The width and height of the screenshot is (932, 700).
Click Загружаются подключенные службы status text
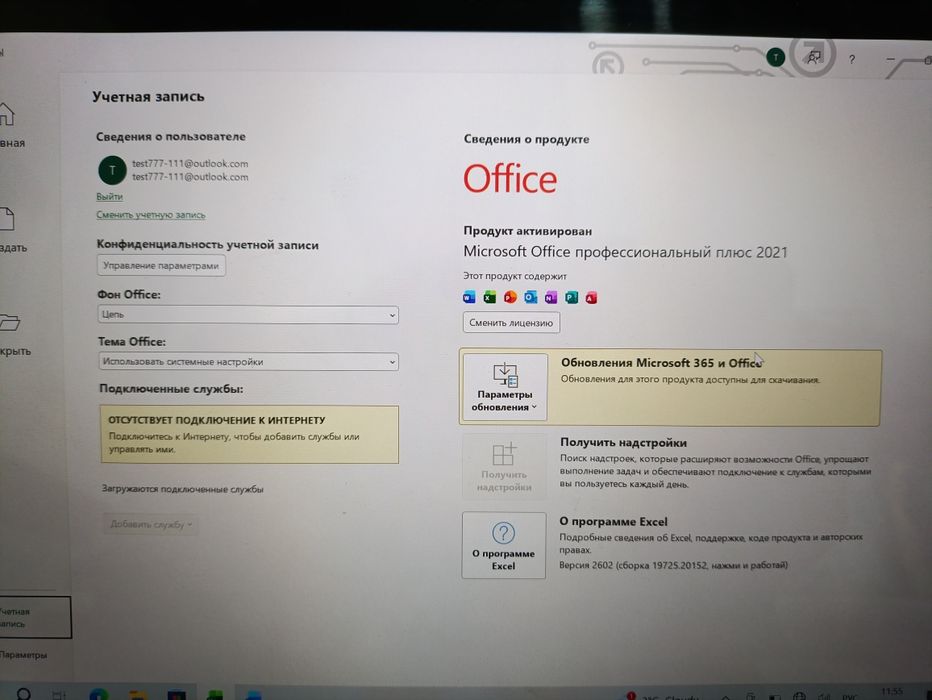tap(182, 489)
